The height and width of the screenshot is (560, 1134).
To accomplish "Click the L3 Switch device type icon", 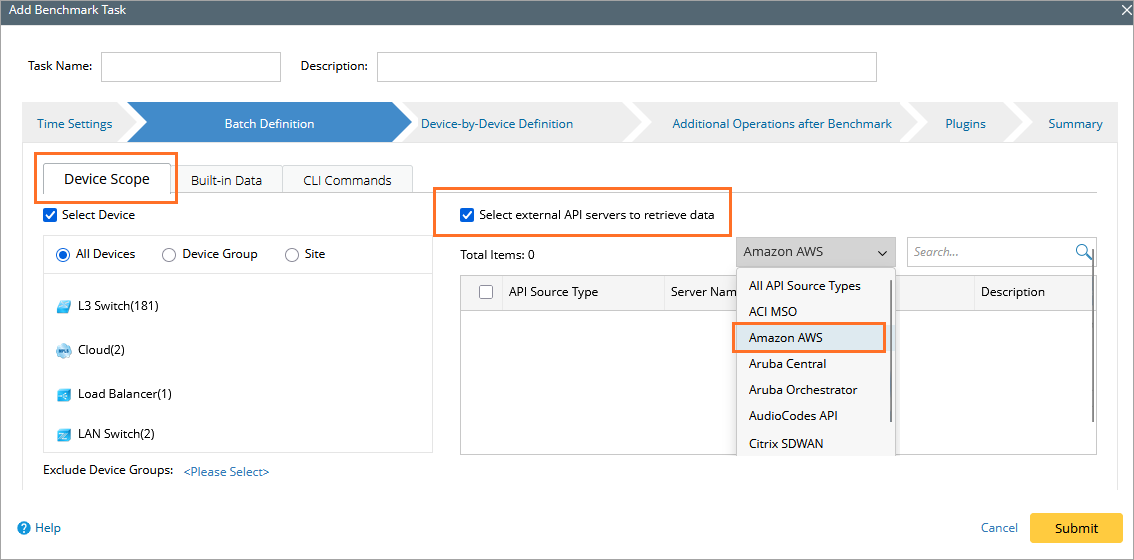I will [64, 307].
